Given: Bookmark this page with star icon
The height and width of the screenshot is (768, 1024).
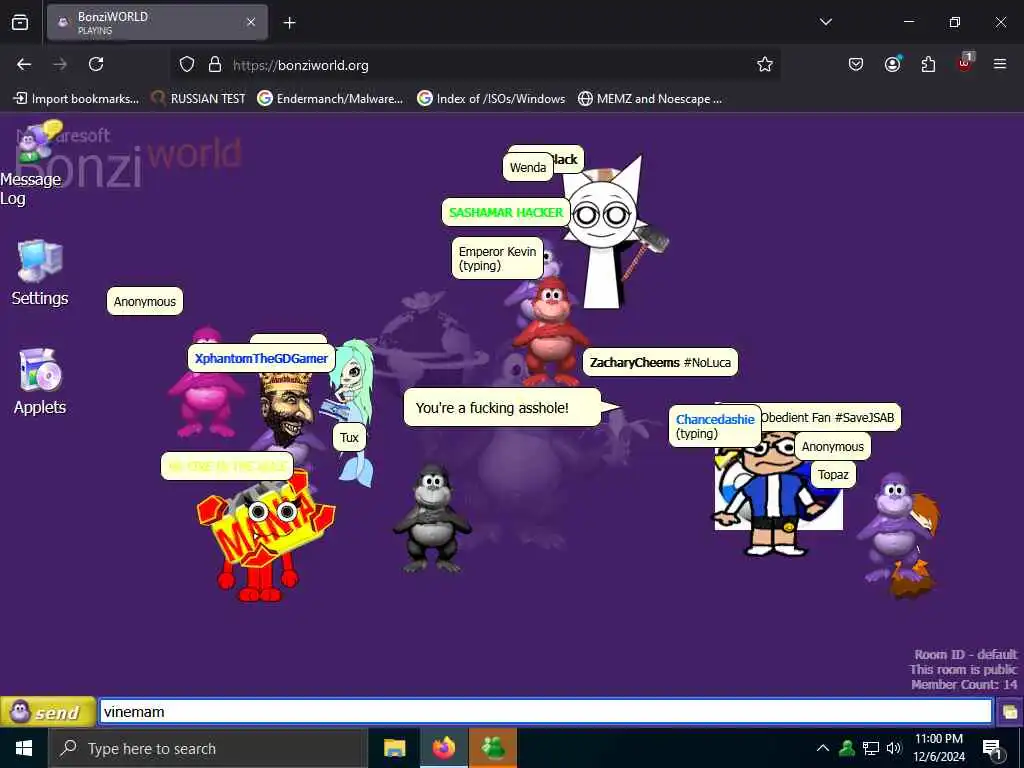Looking at the screenshot, I should [765, 65].
